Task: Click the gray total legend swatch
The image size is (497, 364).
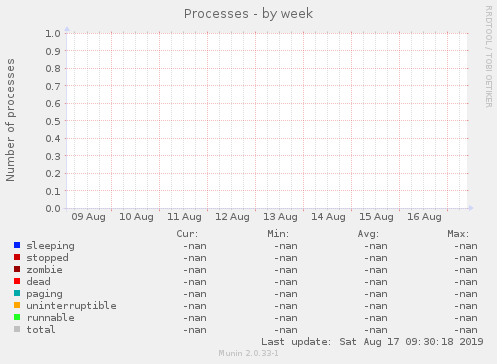Action: (17, 329)
